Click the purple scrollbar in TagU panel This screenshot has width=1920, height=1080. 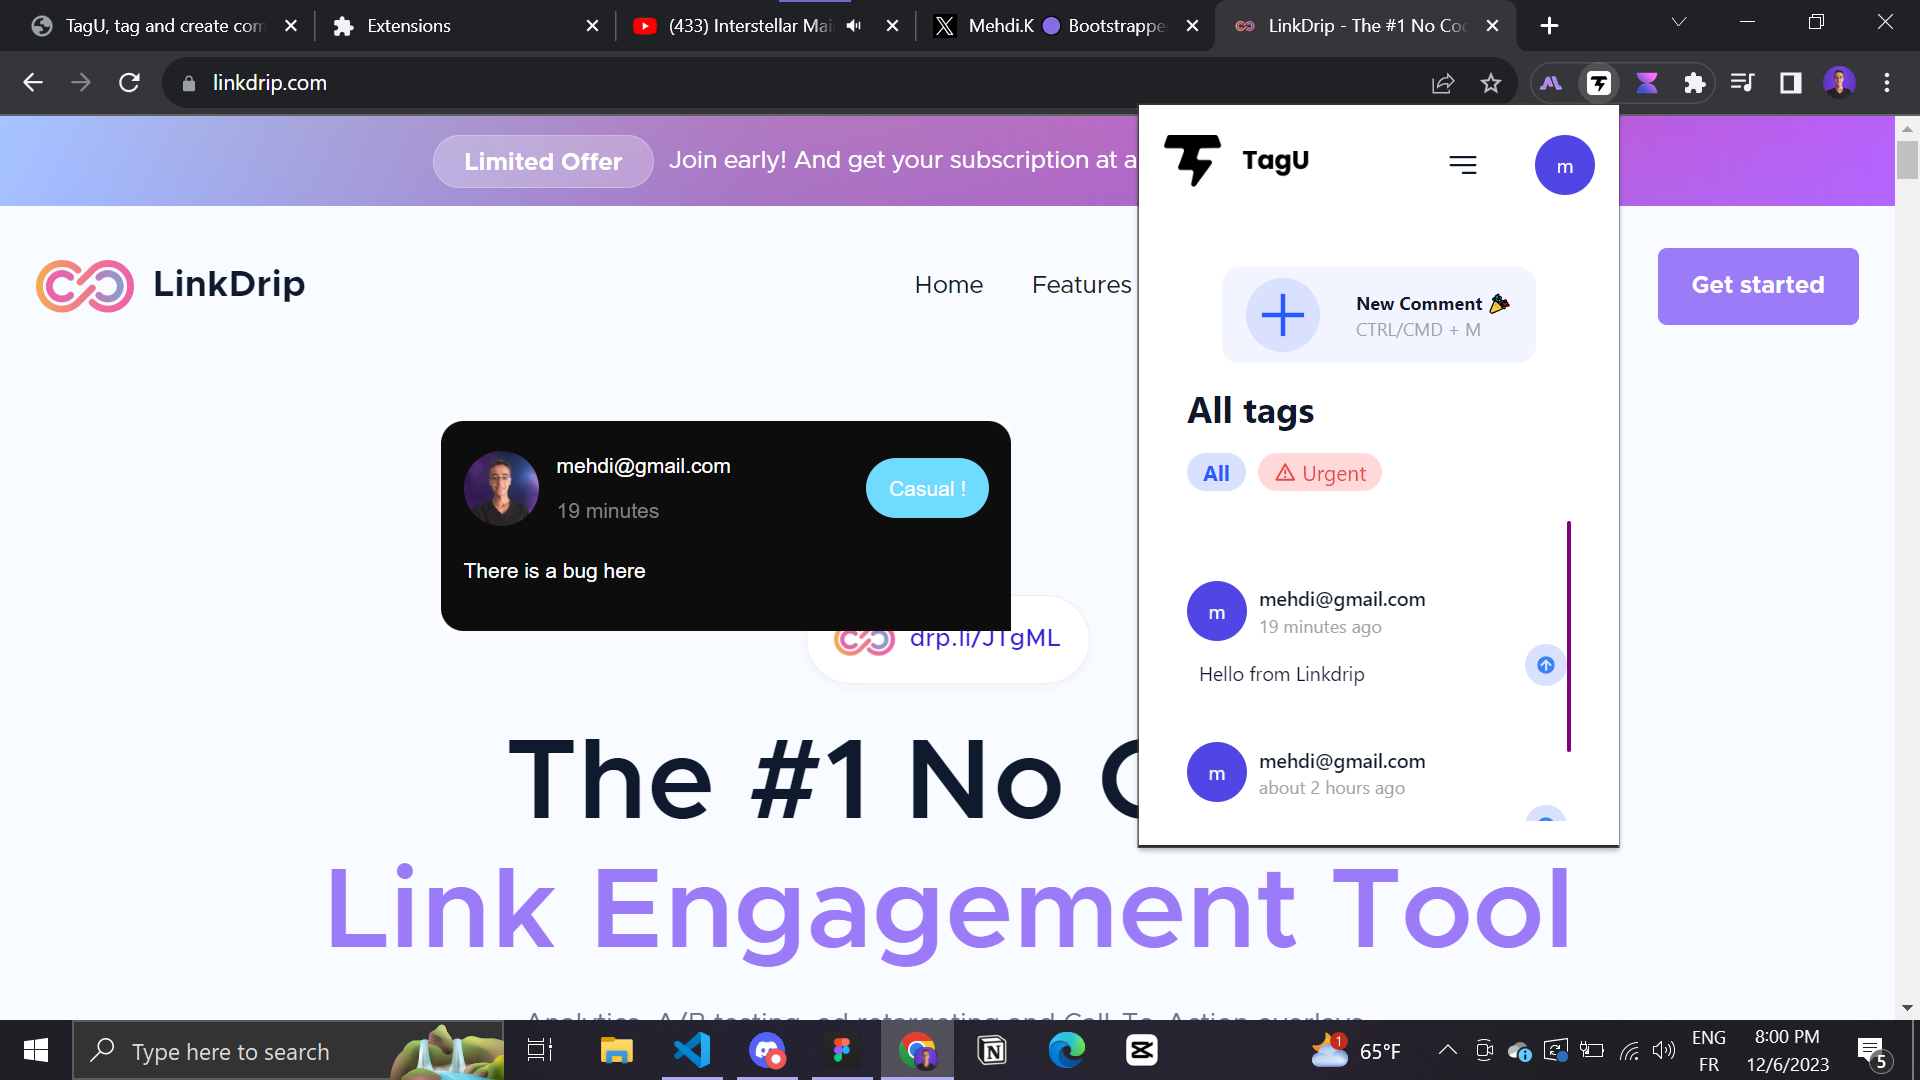point(1568,636)
